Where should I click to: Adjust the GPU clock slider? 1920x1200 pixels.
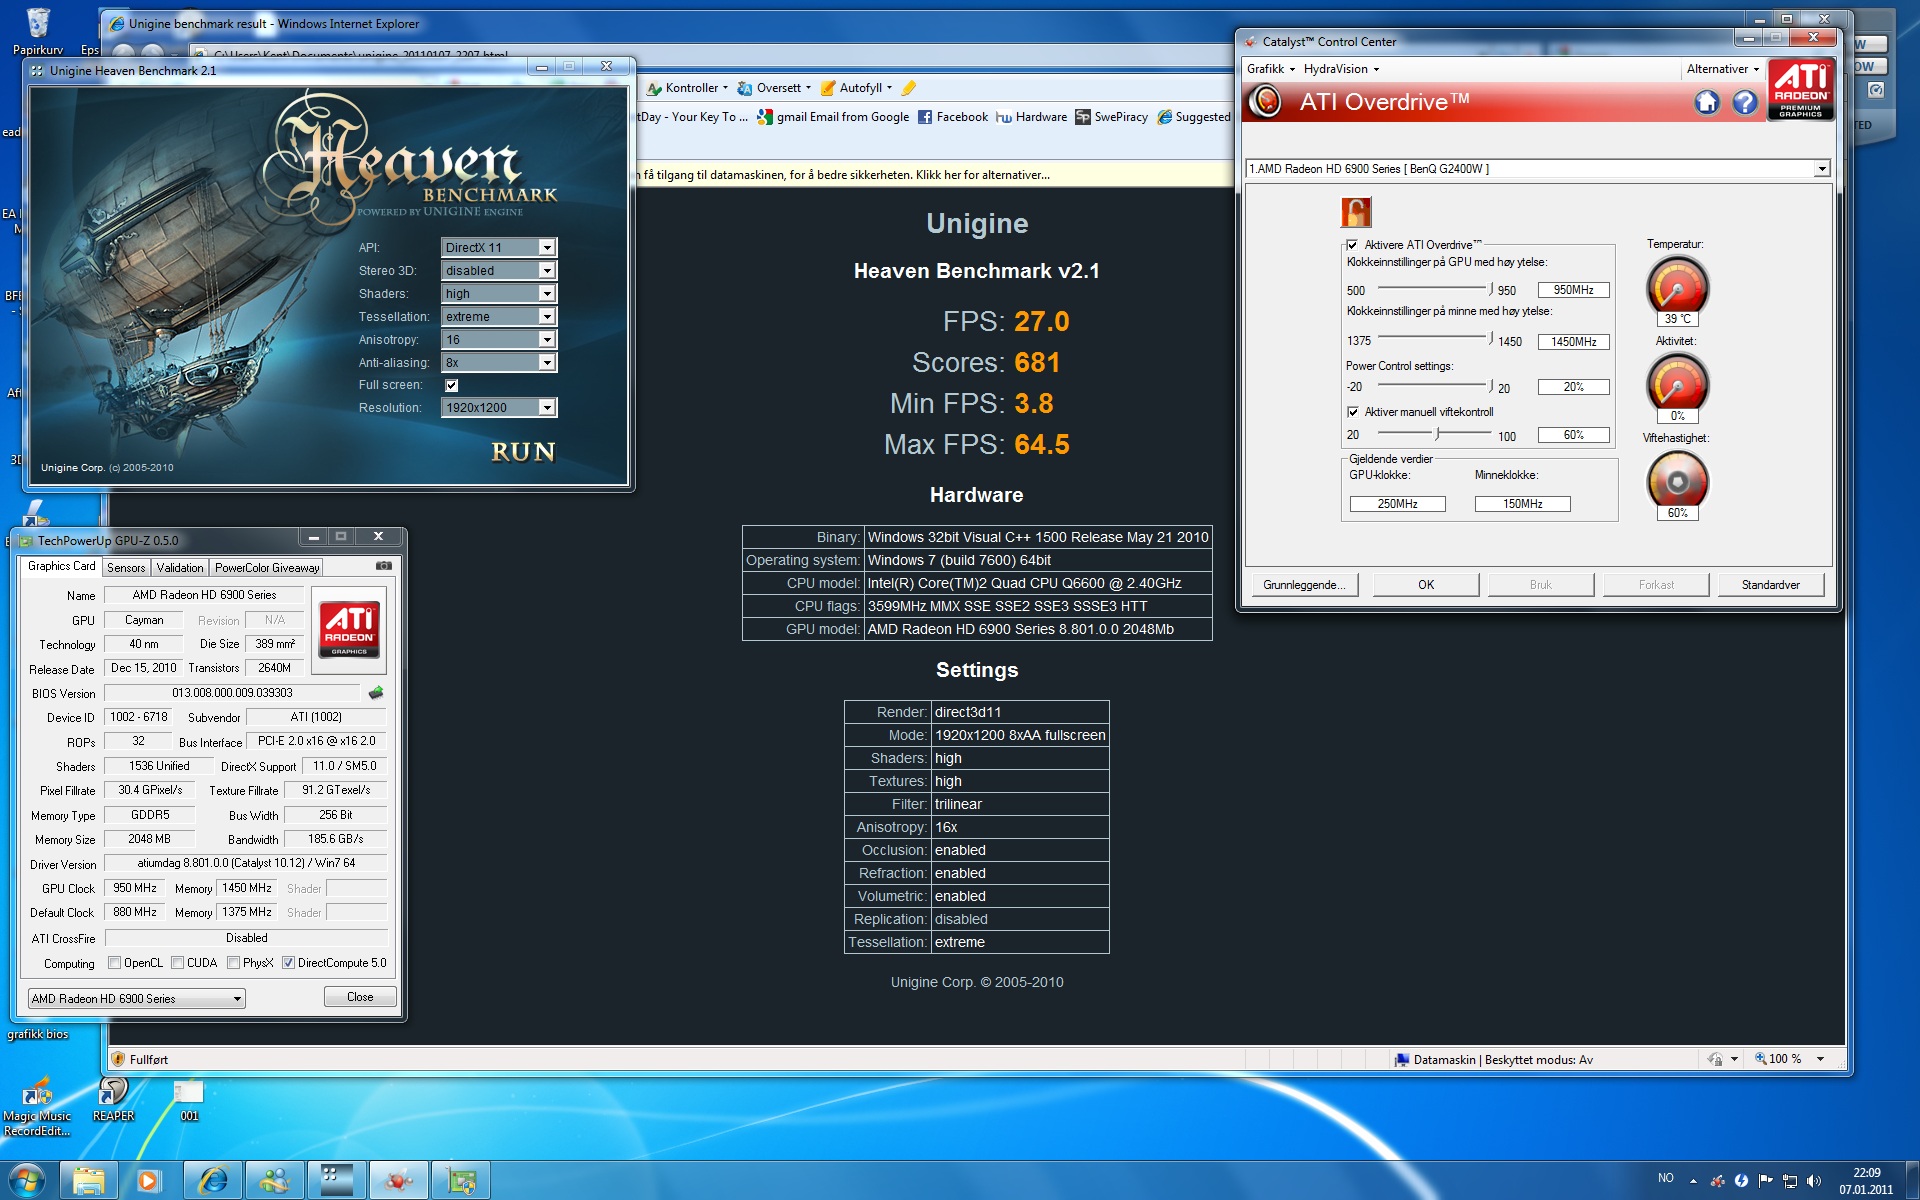pyautogui.click(x=1490, y=288)
